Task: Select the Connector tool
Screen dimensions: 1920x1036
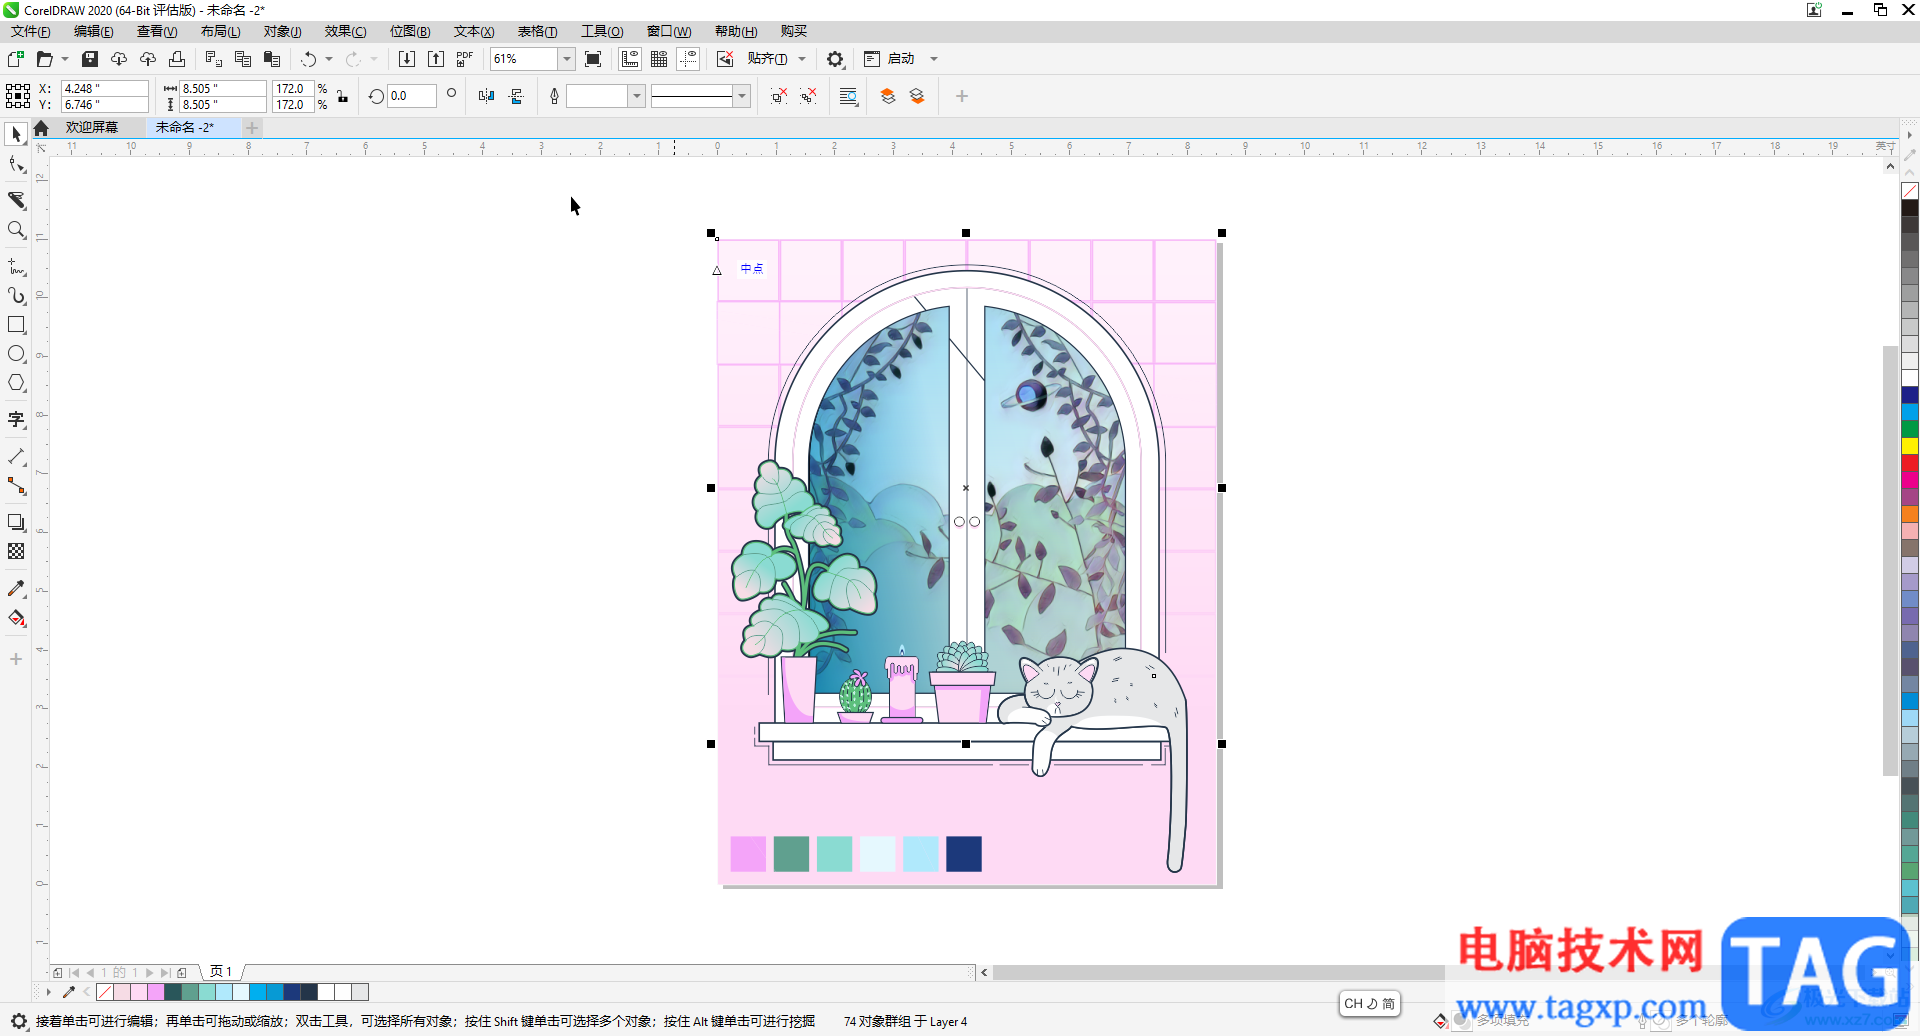Action: click(16, 486)
